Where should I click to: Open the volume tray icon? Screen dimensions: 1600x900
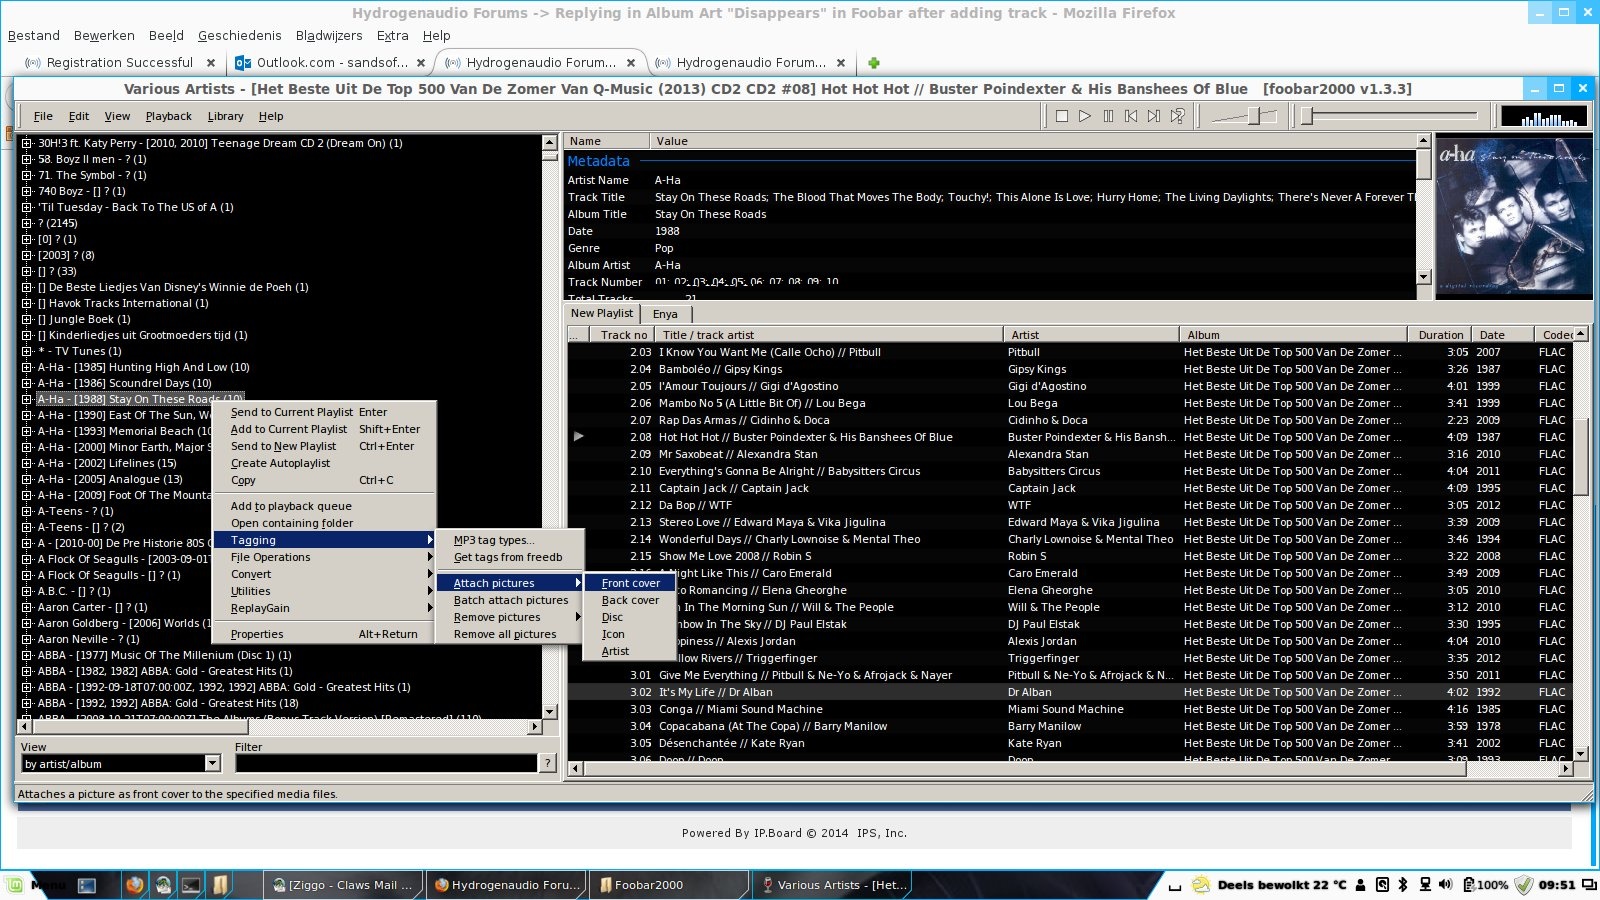point(1445,885)
